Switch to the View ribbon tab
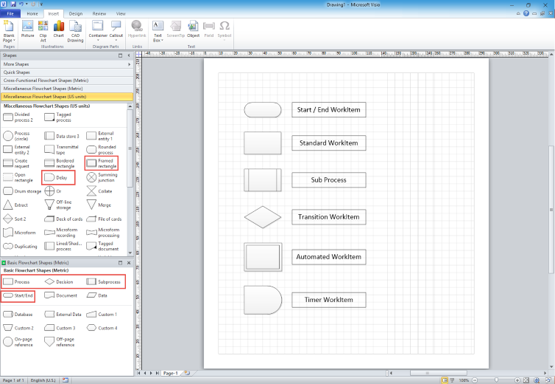This screenshot has width=555, height=384. tap(121, 14)
